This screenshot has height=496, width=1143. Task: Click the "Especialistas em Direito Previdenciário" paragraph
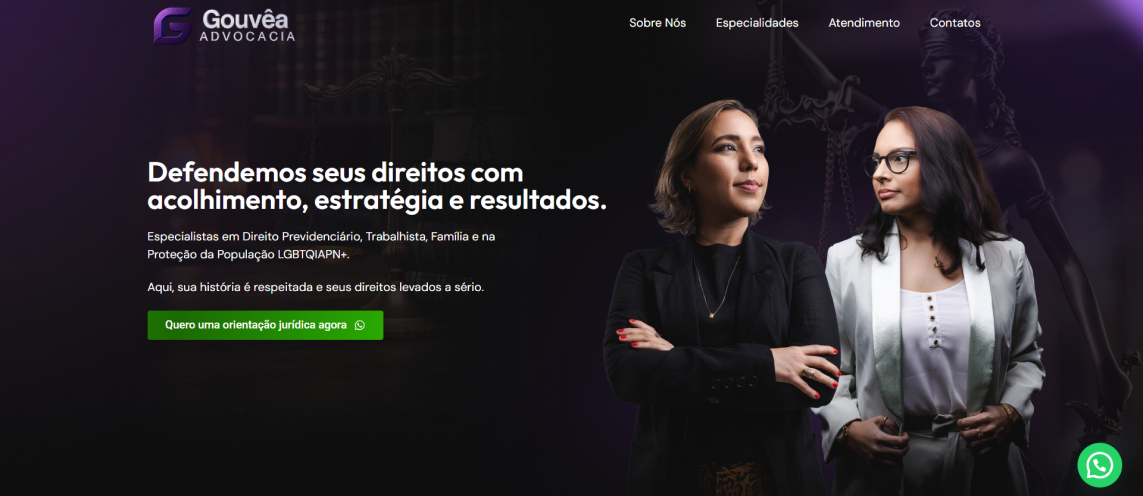321,245
